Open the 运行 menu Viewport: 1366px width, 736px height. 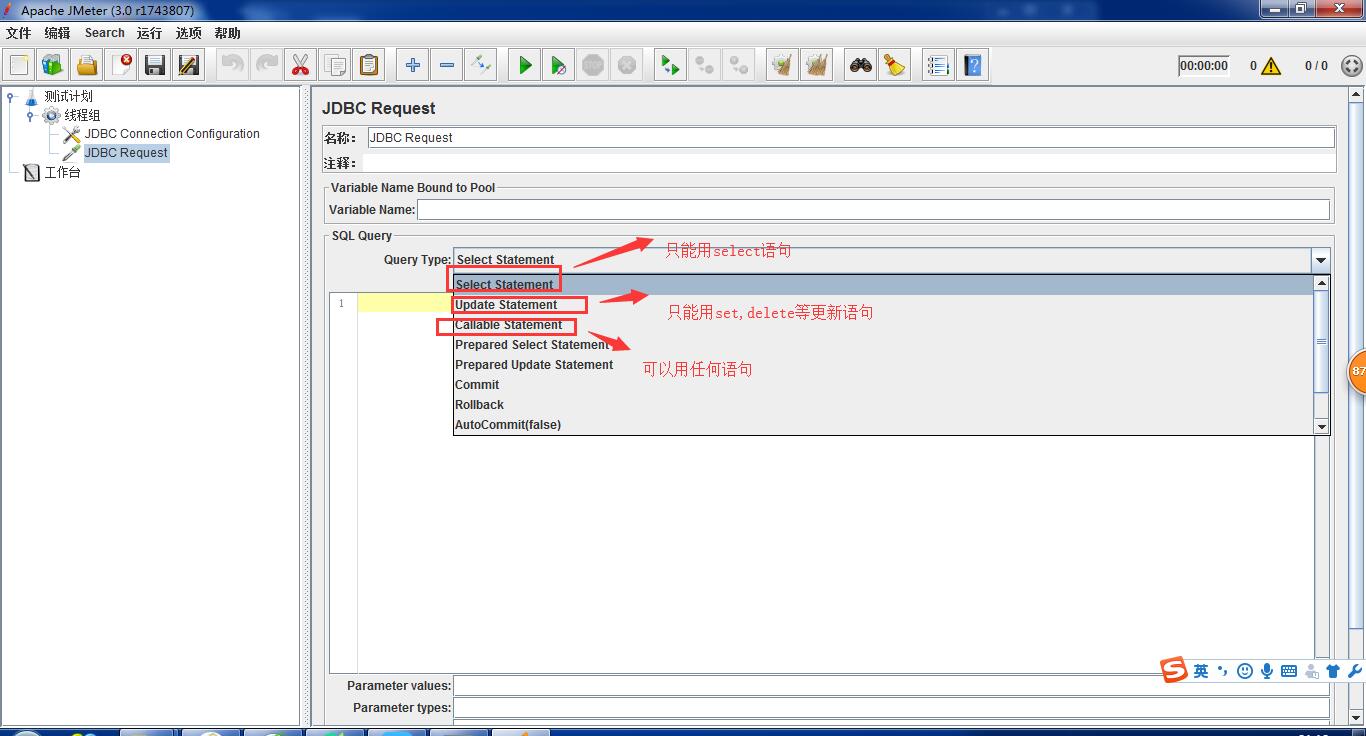tap(150, 33)
